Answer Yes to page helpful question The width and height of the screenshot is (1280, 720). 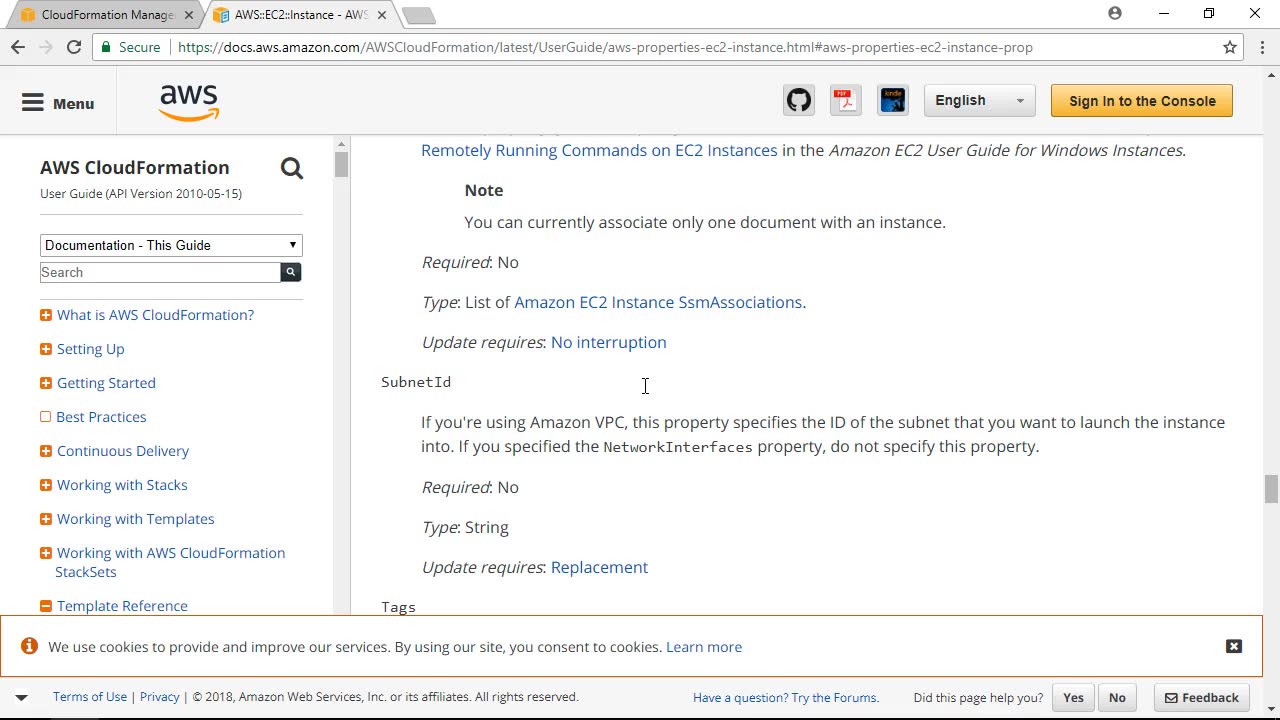pos(1073,698)
